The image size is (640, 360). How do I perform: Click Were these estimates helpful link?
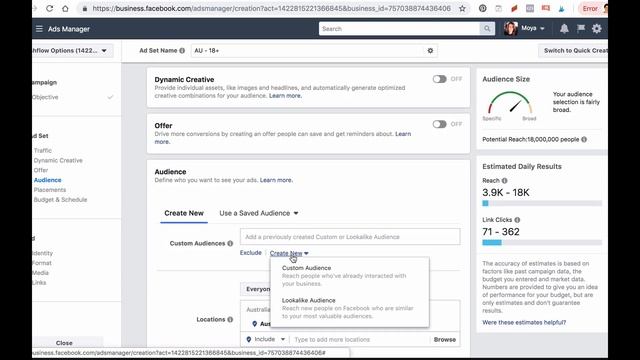coord(524,322)
